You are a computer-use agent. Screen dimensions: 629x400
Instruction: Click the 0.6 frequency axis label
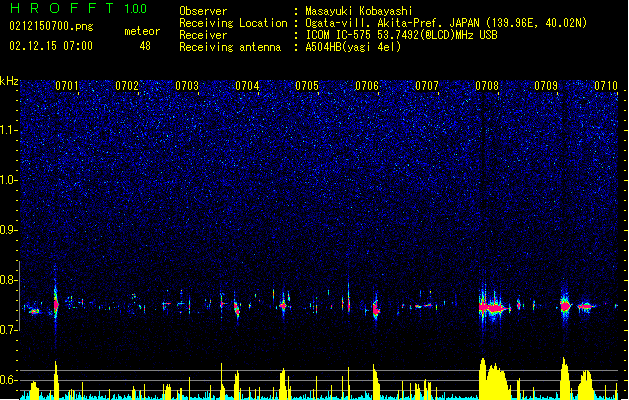(9, 380)
